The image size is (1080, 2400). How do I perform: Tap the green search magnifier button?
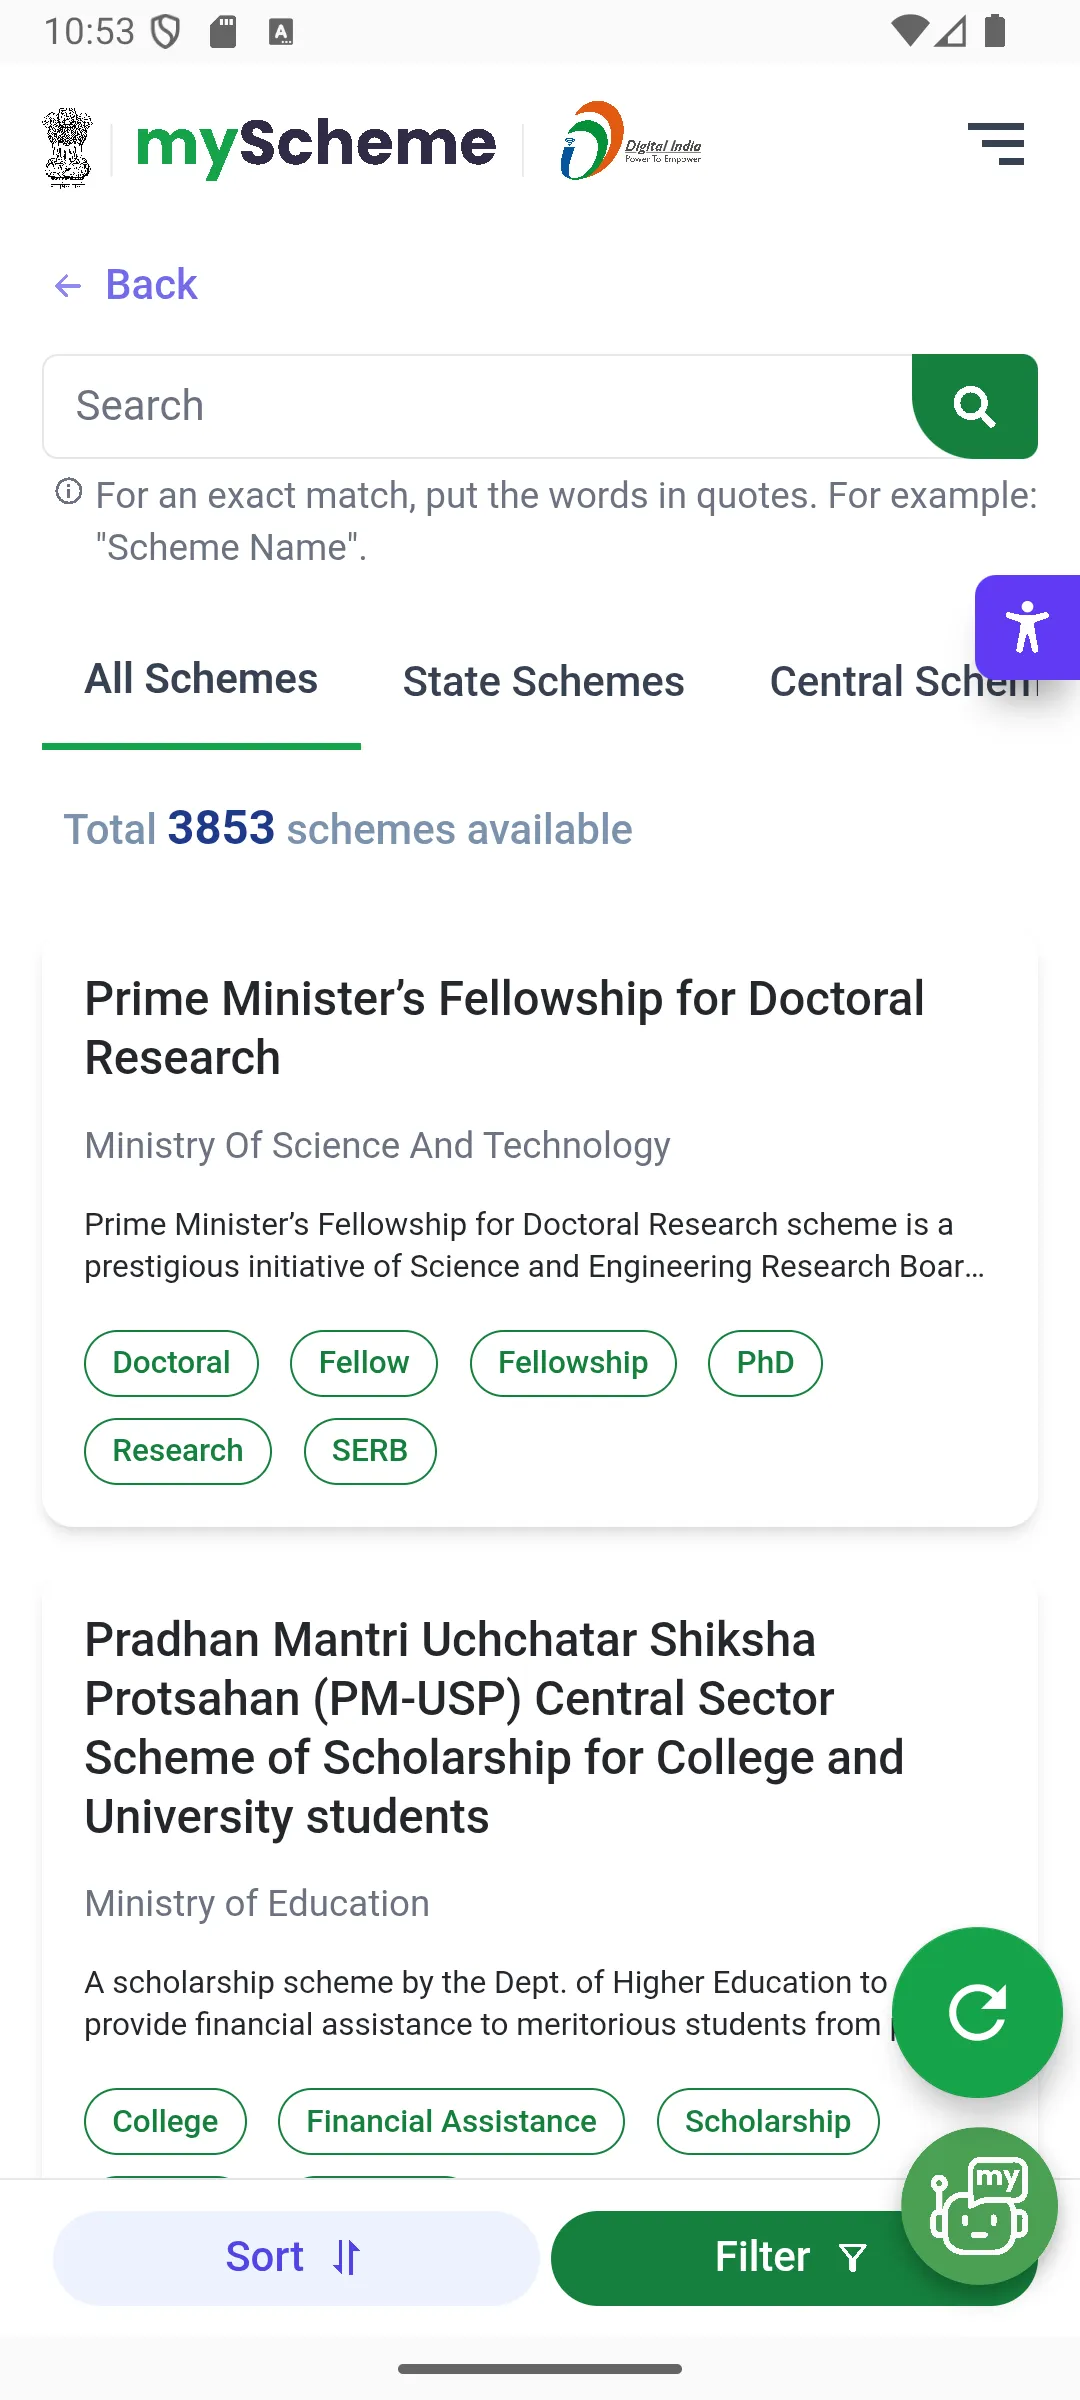coord(974,406)
